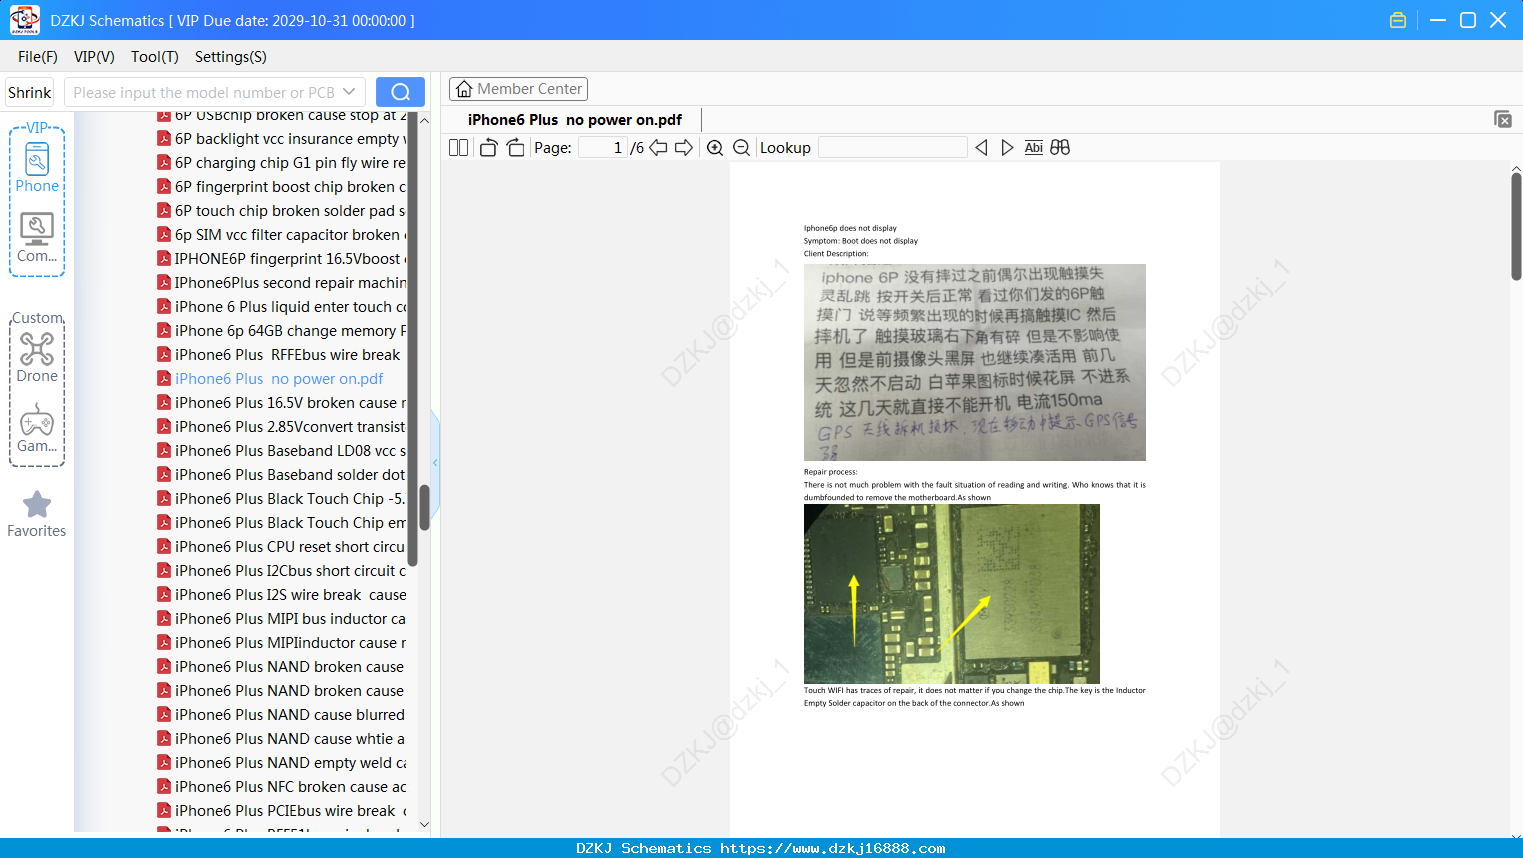Open the Member Center button
Image resolution: width=1523 pixels, height=858 pixels.
(518, 89)
